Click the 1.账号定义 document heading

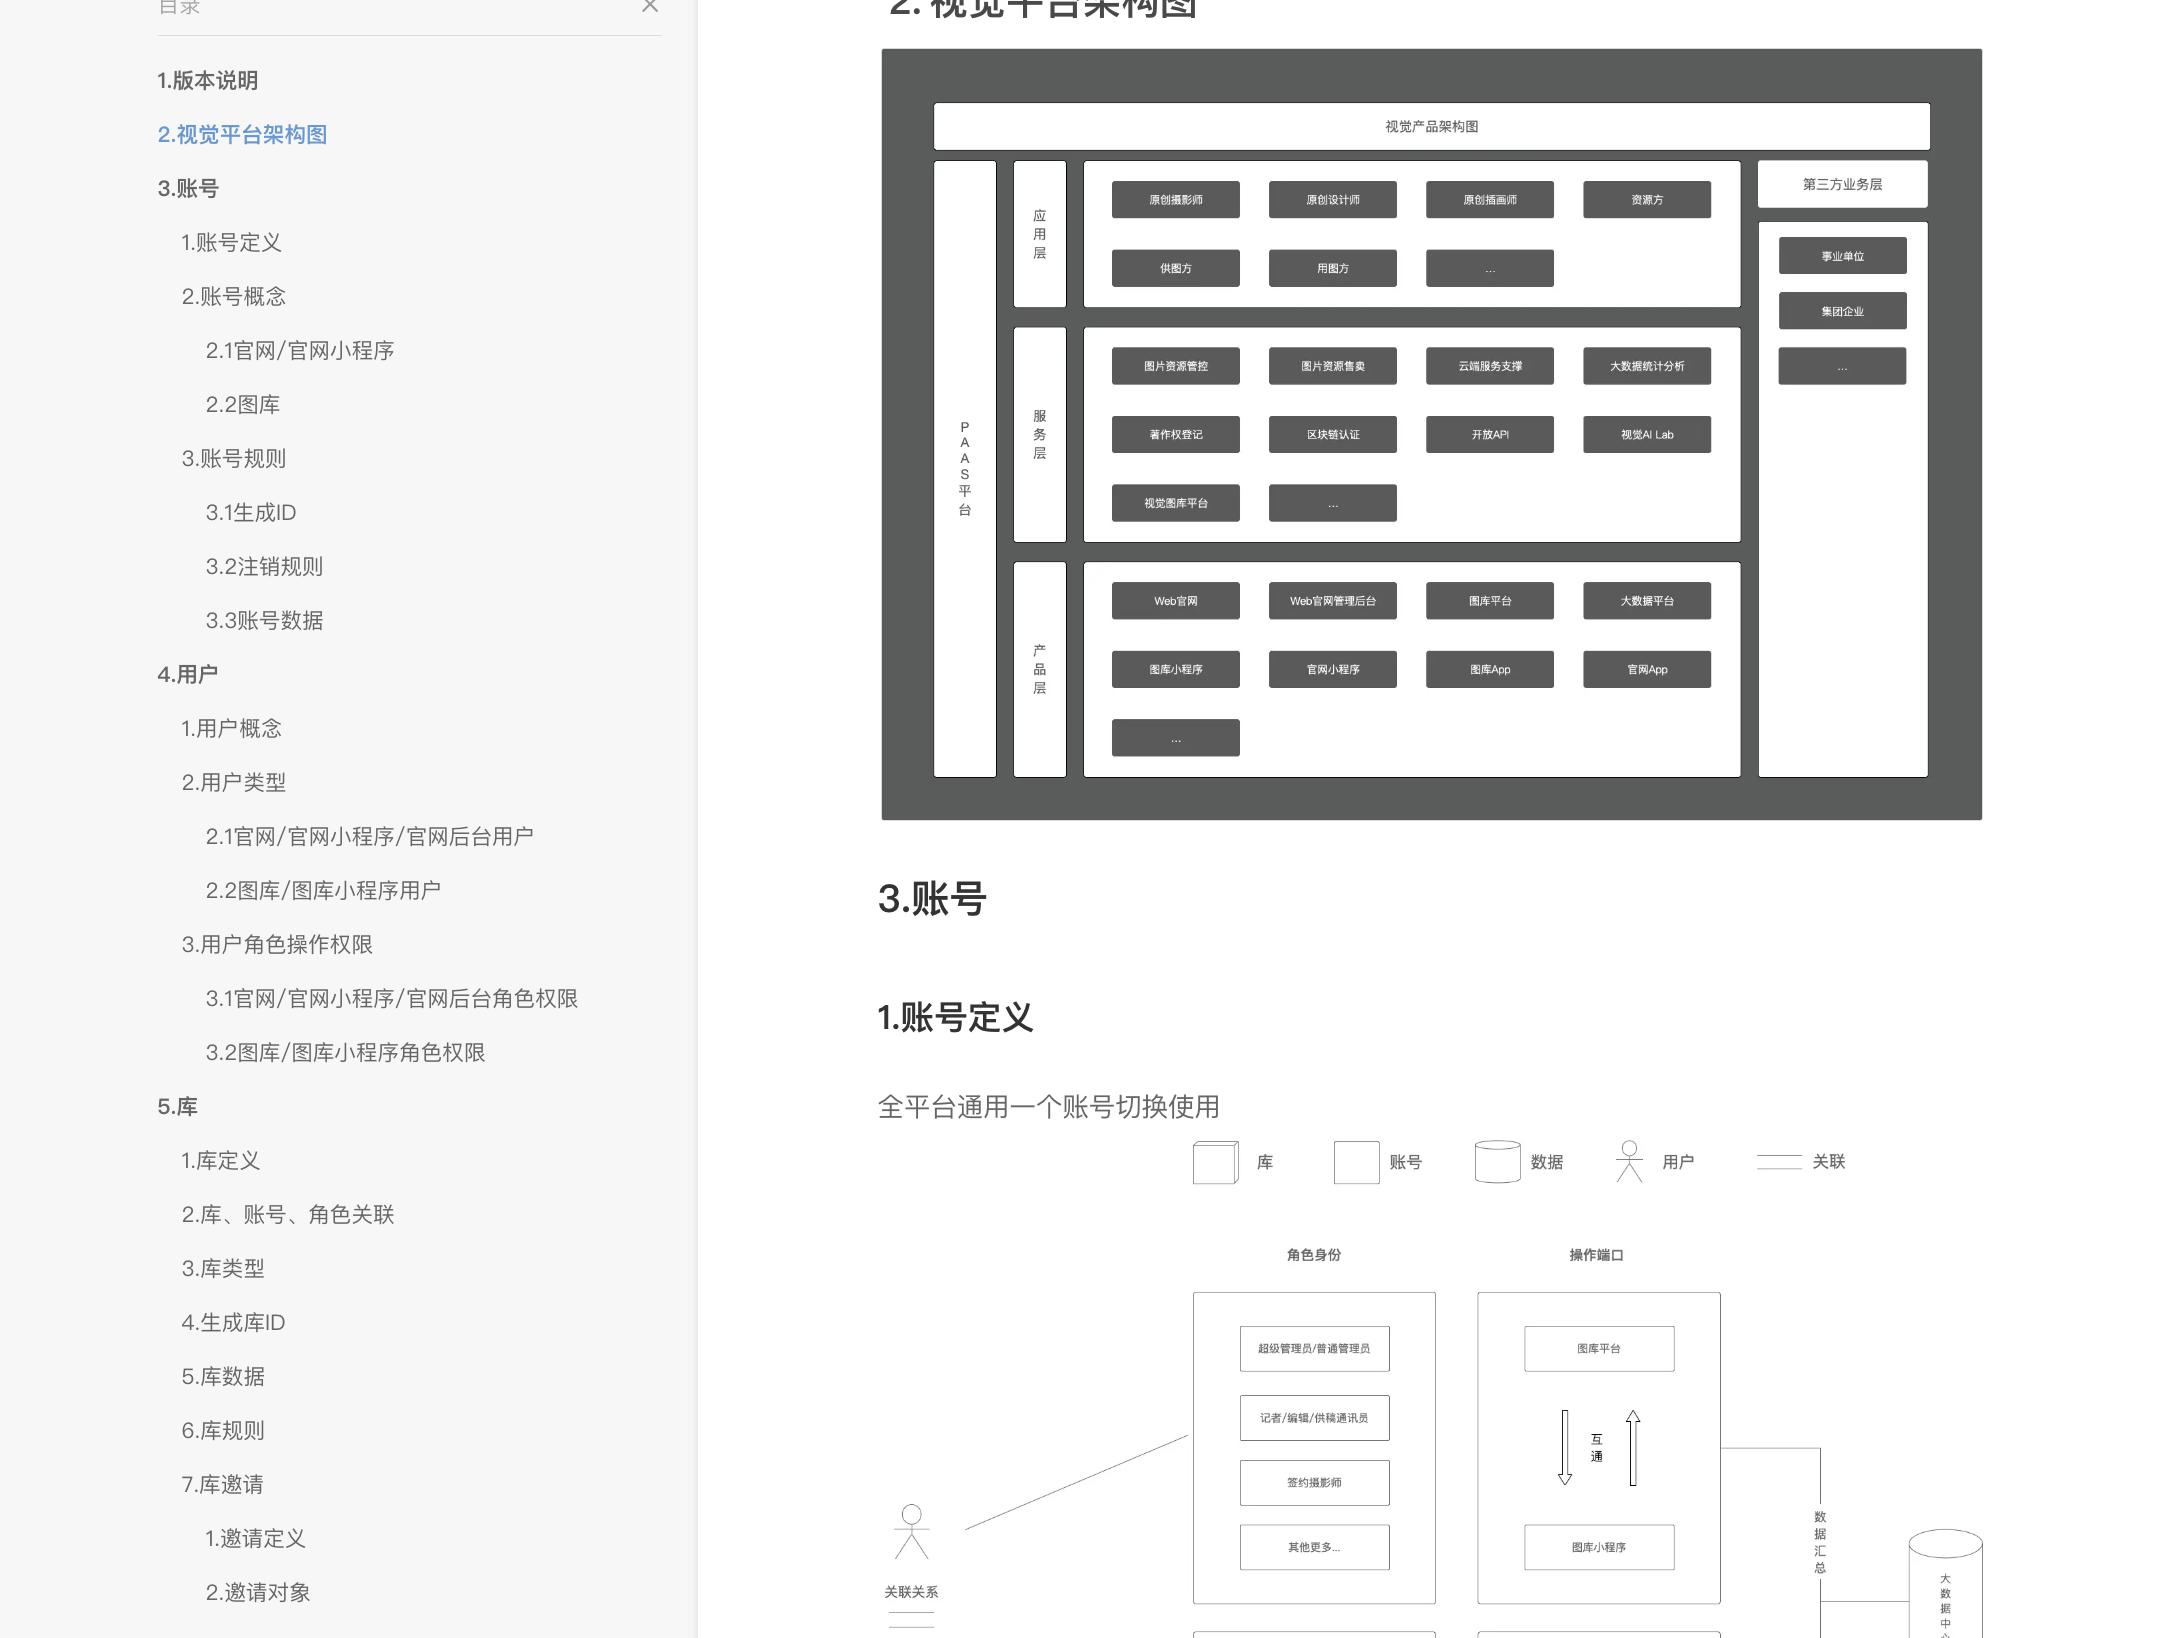click(x=955, y=1017)
